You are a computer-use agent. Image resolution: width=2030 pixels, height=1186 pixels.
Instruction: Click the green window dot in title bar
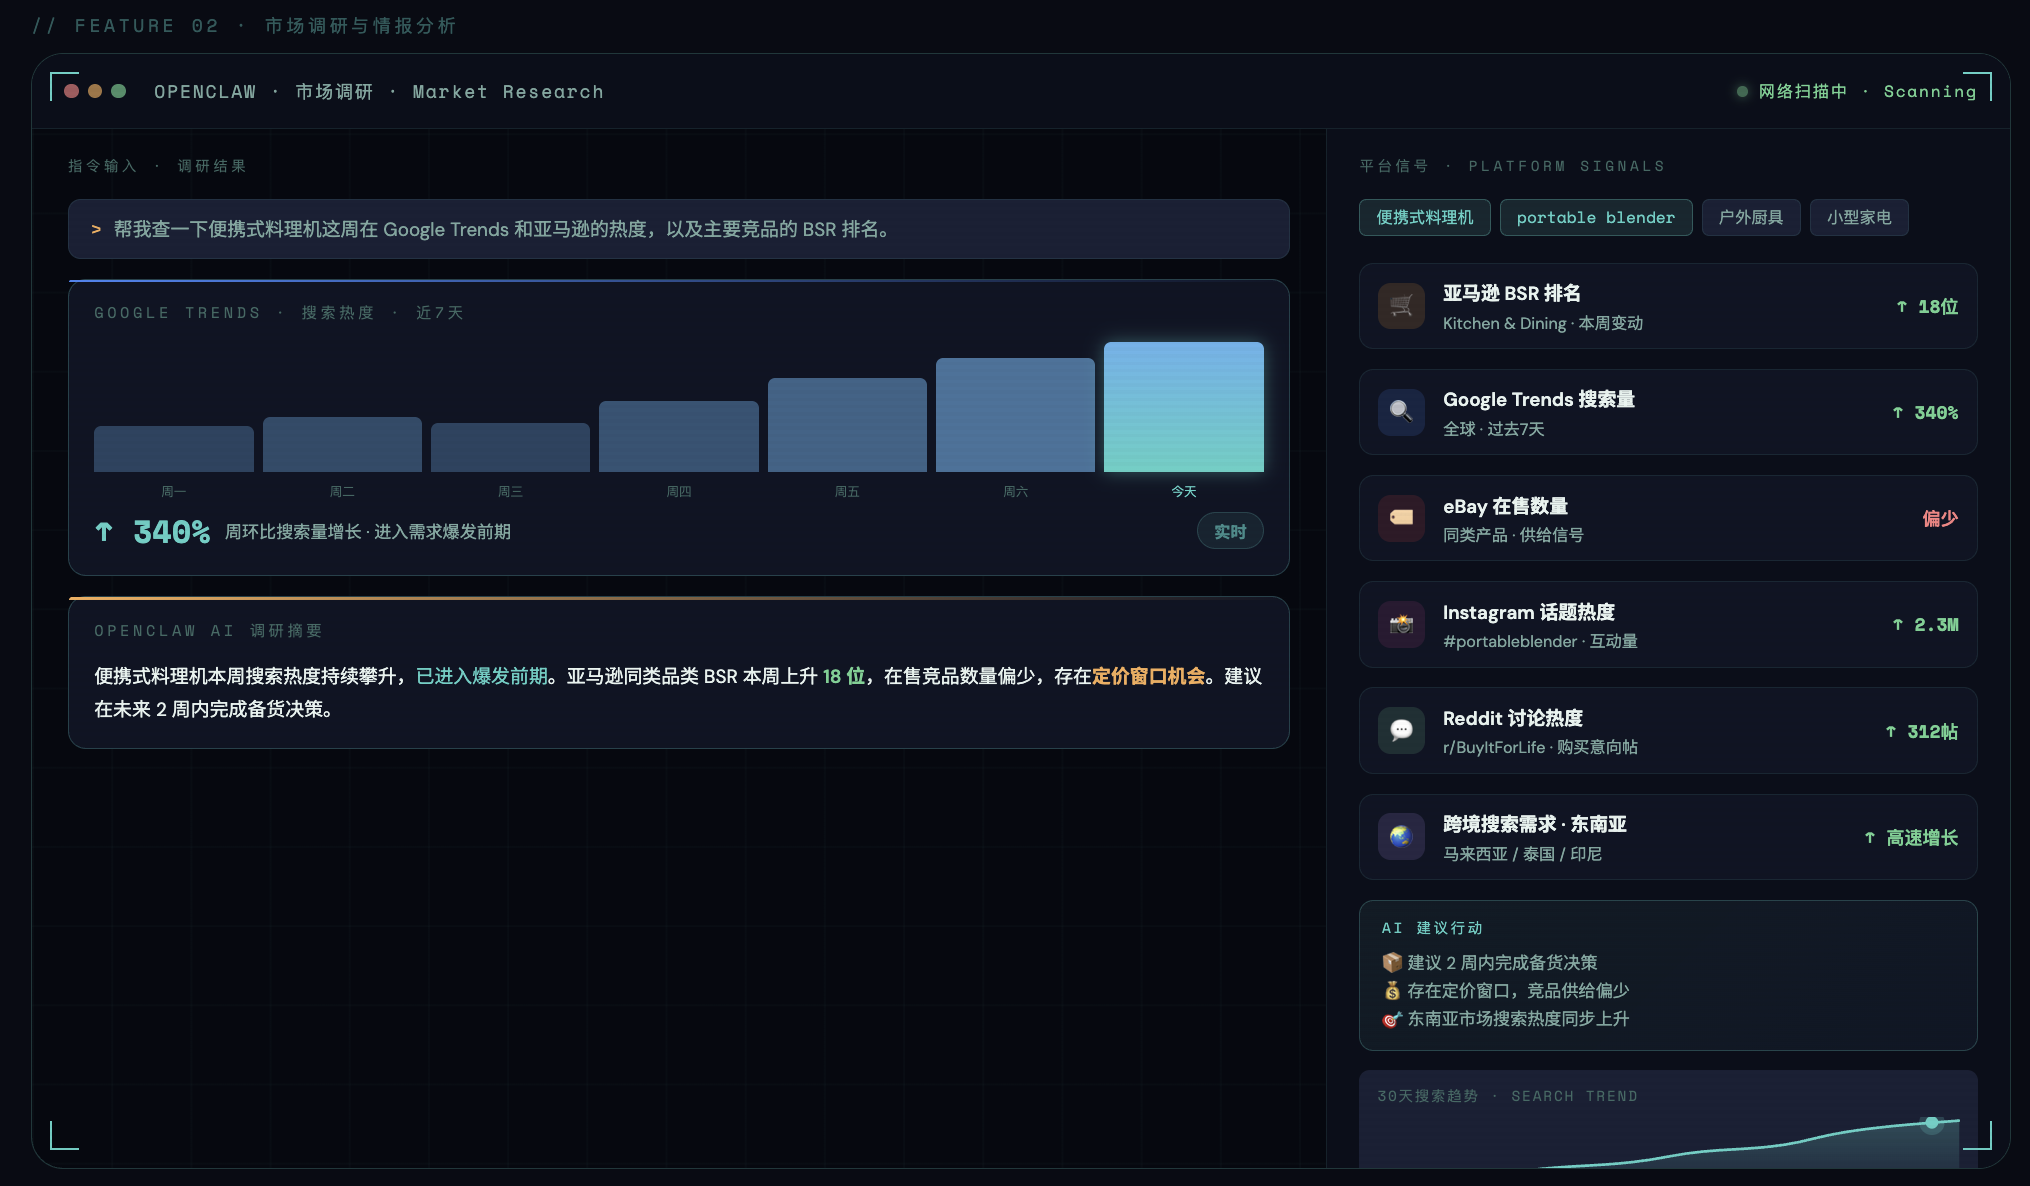pos(119,91)
